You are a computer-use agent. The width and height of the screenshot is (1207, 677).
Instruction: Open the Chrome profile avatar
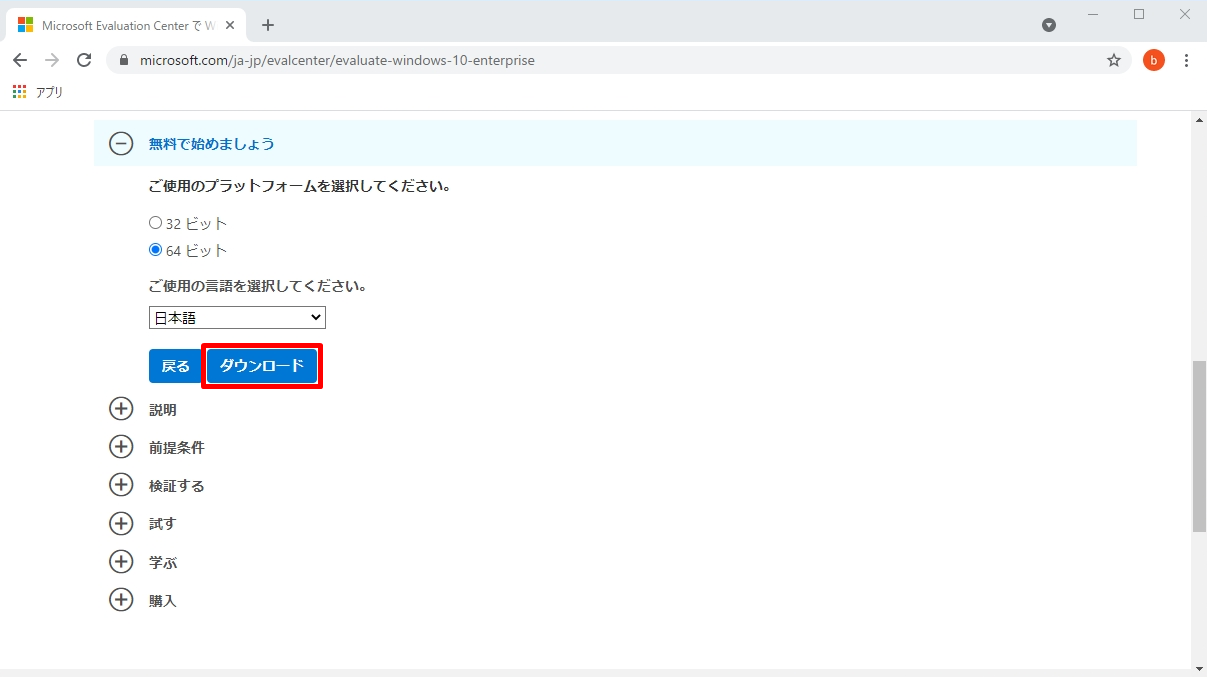[1154, 60]
